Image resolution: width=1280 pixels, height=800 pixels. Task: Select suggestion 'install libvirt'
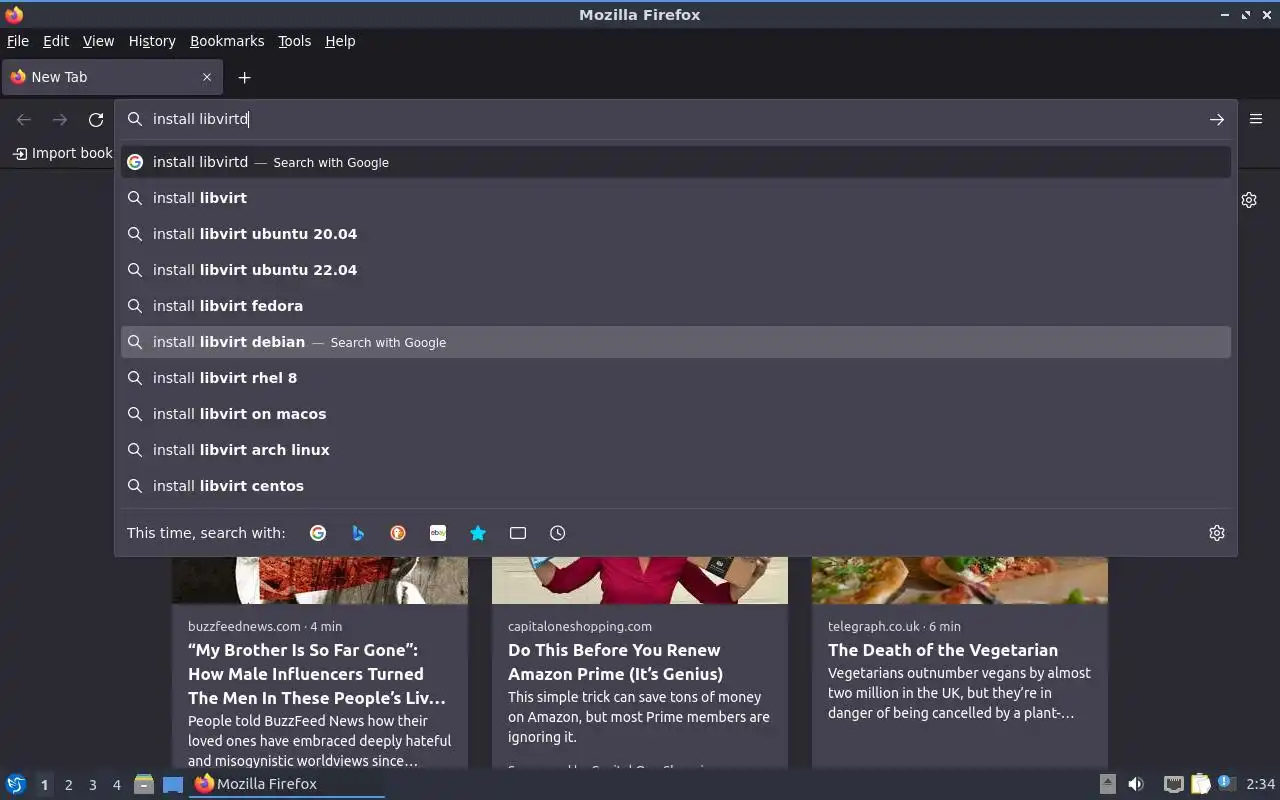(x=676, y=198)
